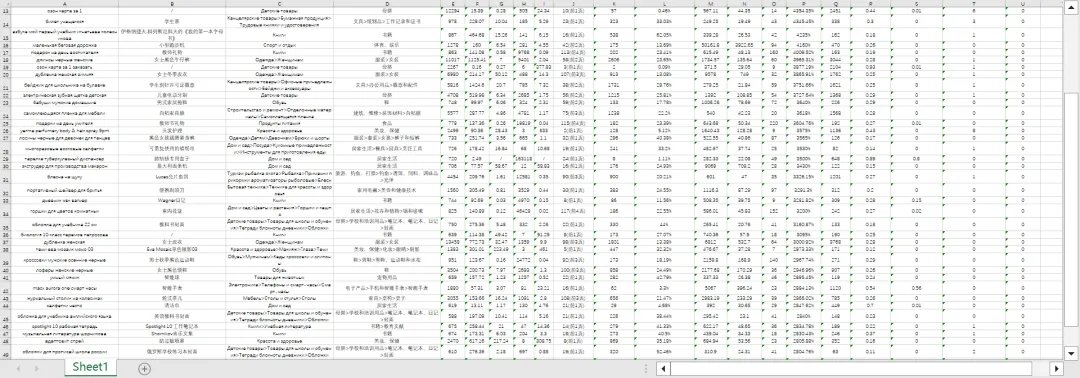Select column B by its header

point(172,3)
